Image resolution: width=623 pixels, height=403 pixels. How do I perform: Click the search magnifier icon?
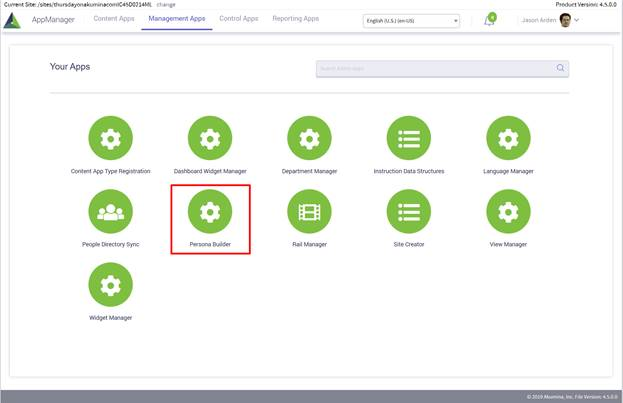point(560,68)
